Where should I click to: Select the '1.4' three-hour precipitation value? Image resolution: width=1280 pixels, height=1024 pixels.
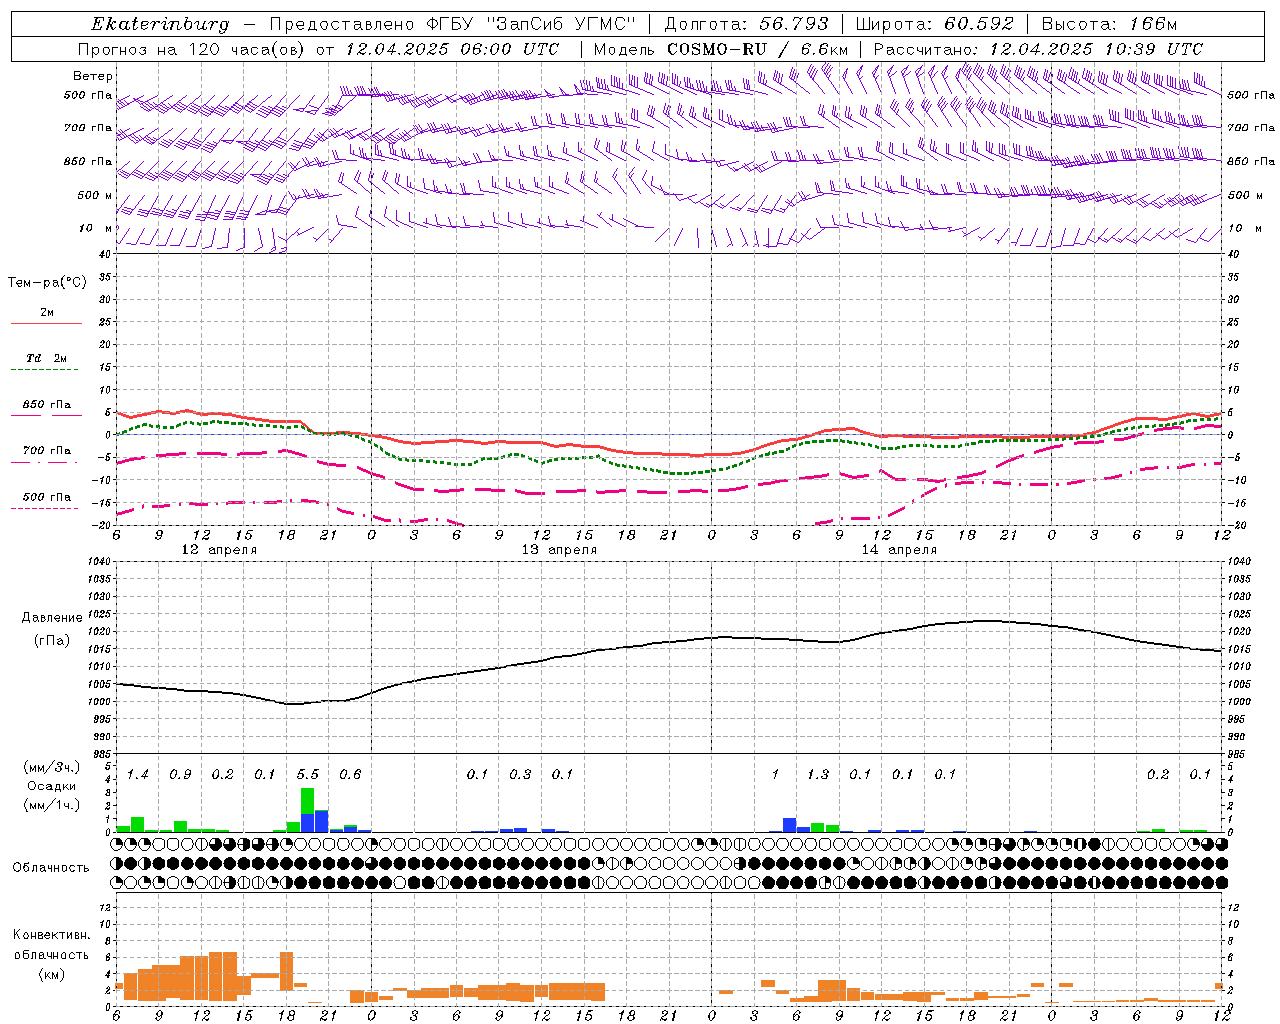click(x=138, y=775)
